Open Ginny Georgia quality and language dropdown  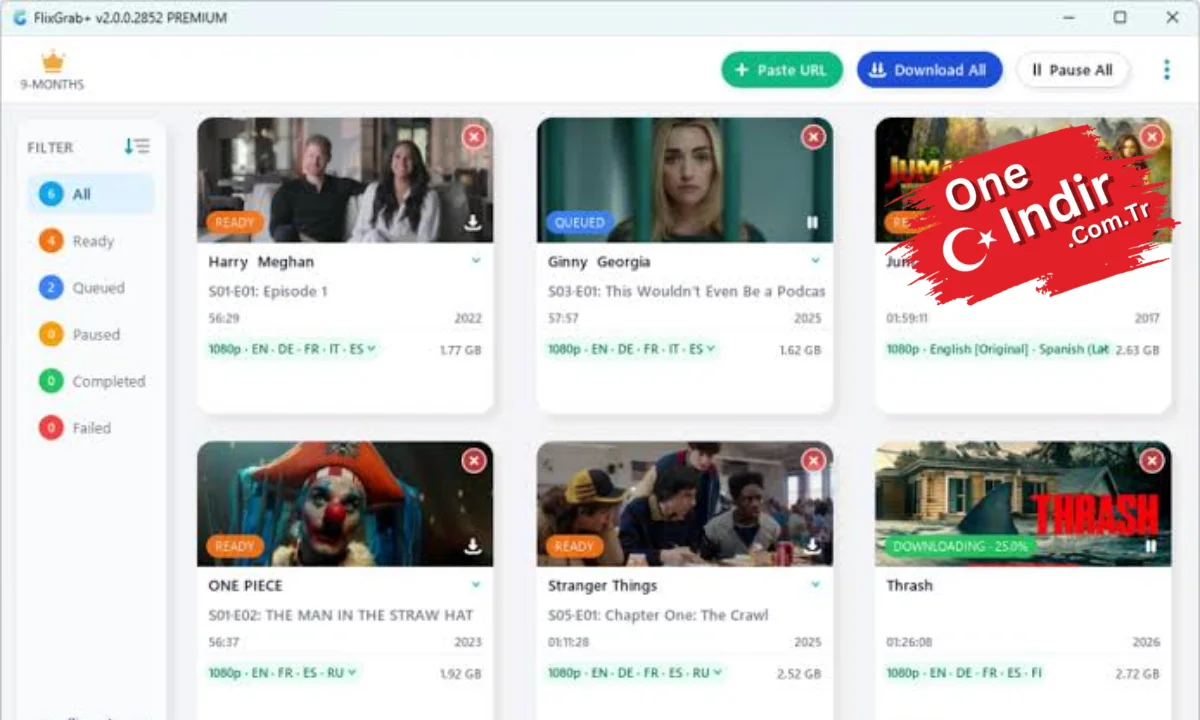click(x=632, y=349)
